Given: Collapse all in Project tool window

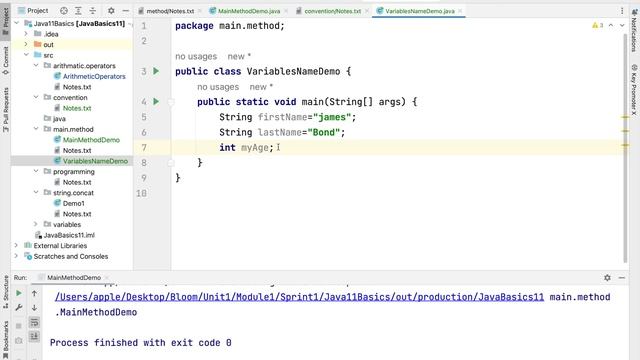Looking at the screenshot, I should click(x=93, y=11).
